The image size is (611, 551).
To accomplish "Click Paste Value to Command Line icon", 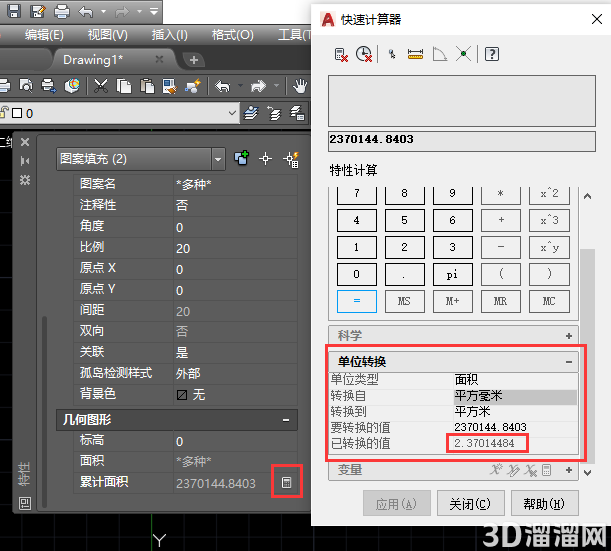I will (x=392, y=54).
